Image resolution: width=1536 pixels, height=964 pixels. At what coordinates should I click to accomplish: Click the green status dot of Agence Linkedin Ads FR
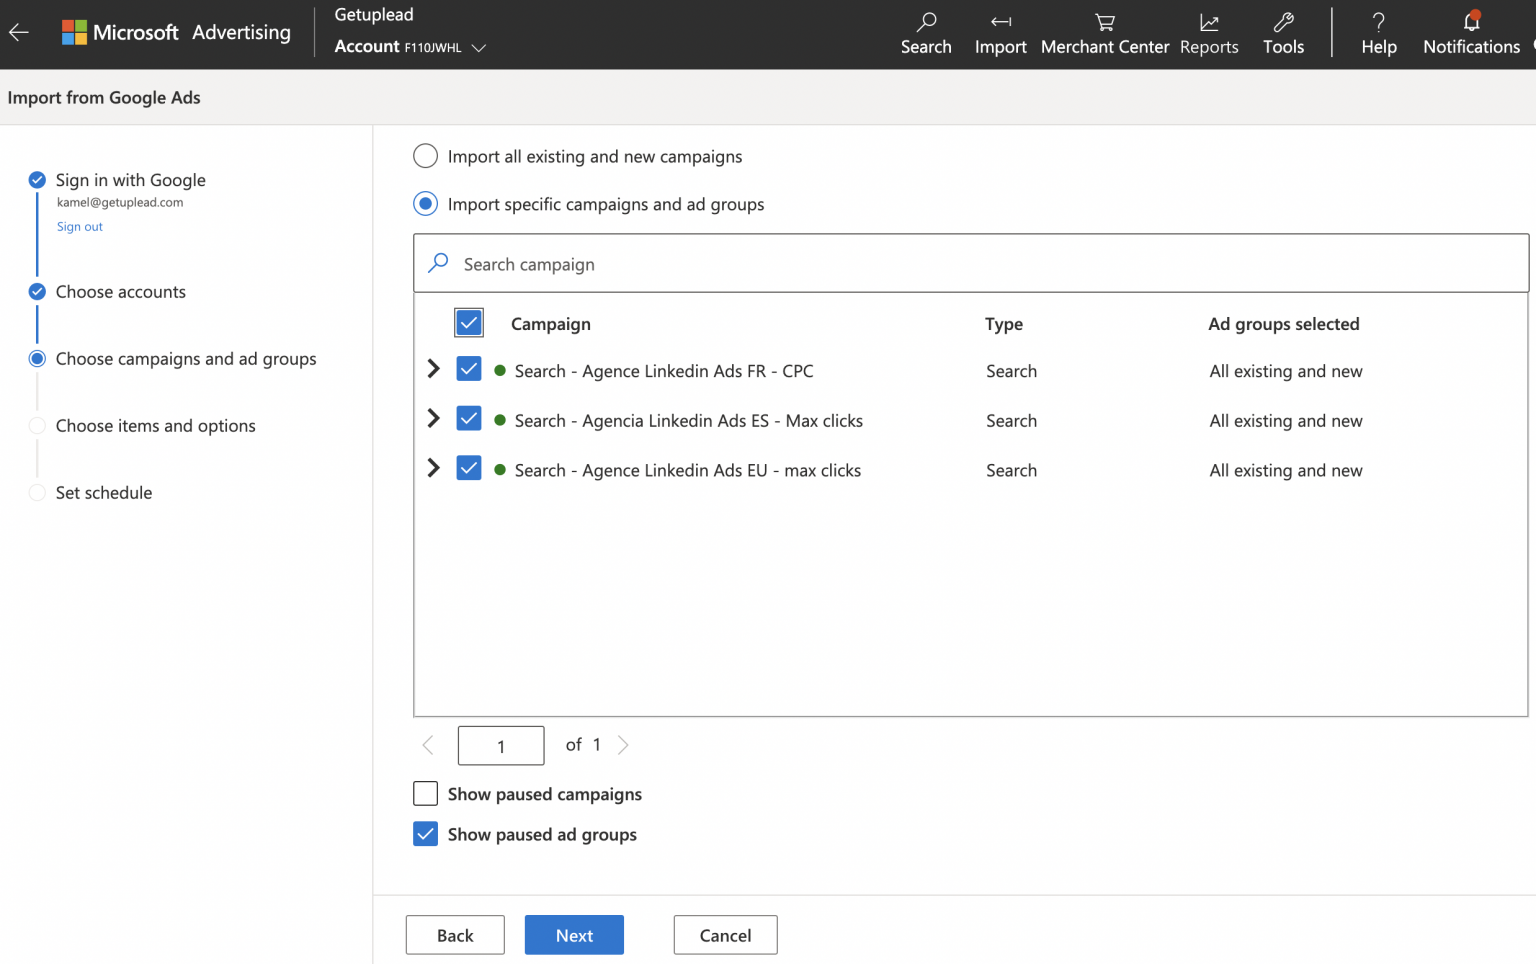pyautogui.click(x=500, y=371)
